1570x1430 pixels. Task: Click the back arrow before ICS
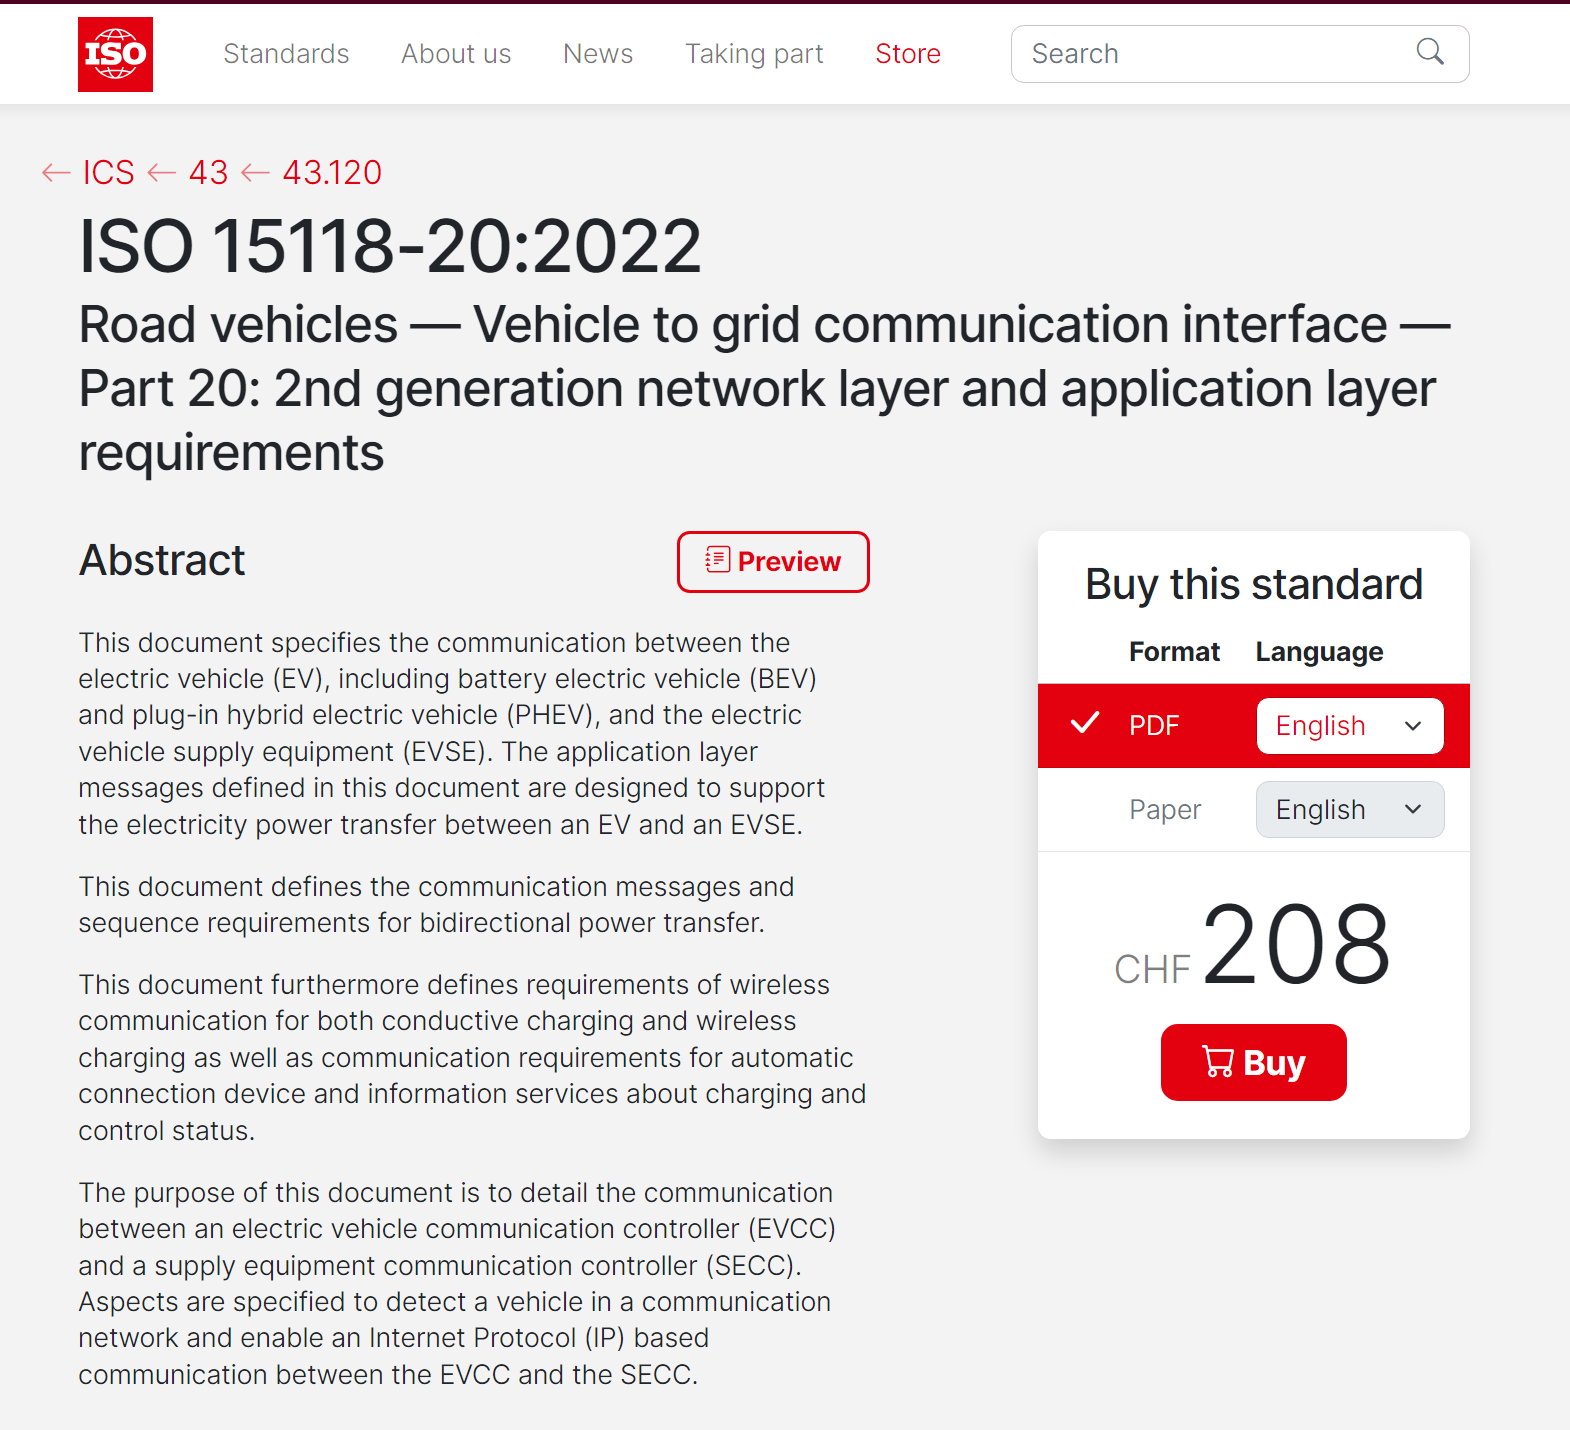(x=56, y=173)
